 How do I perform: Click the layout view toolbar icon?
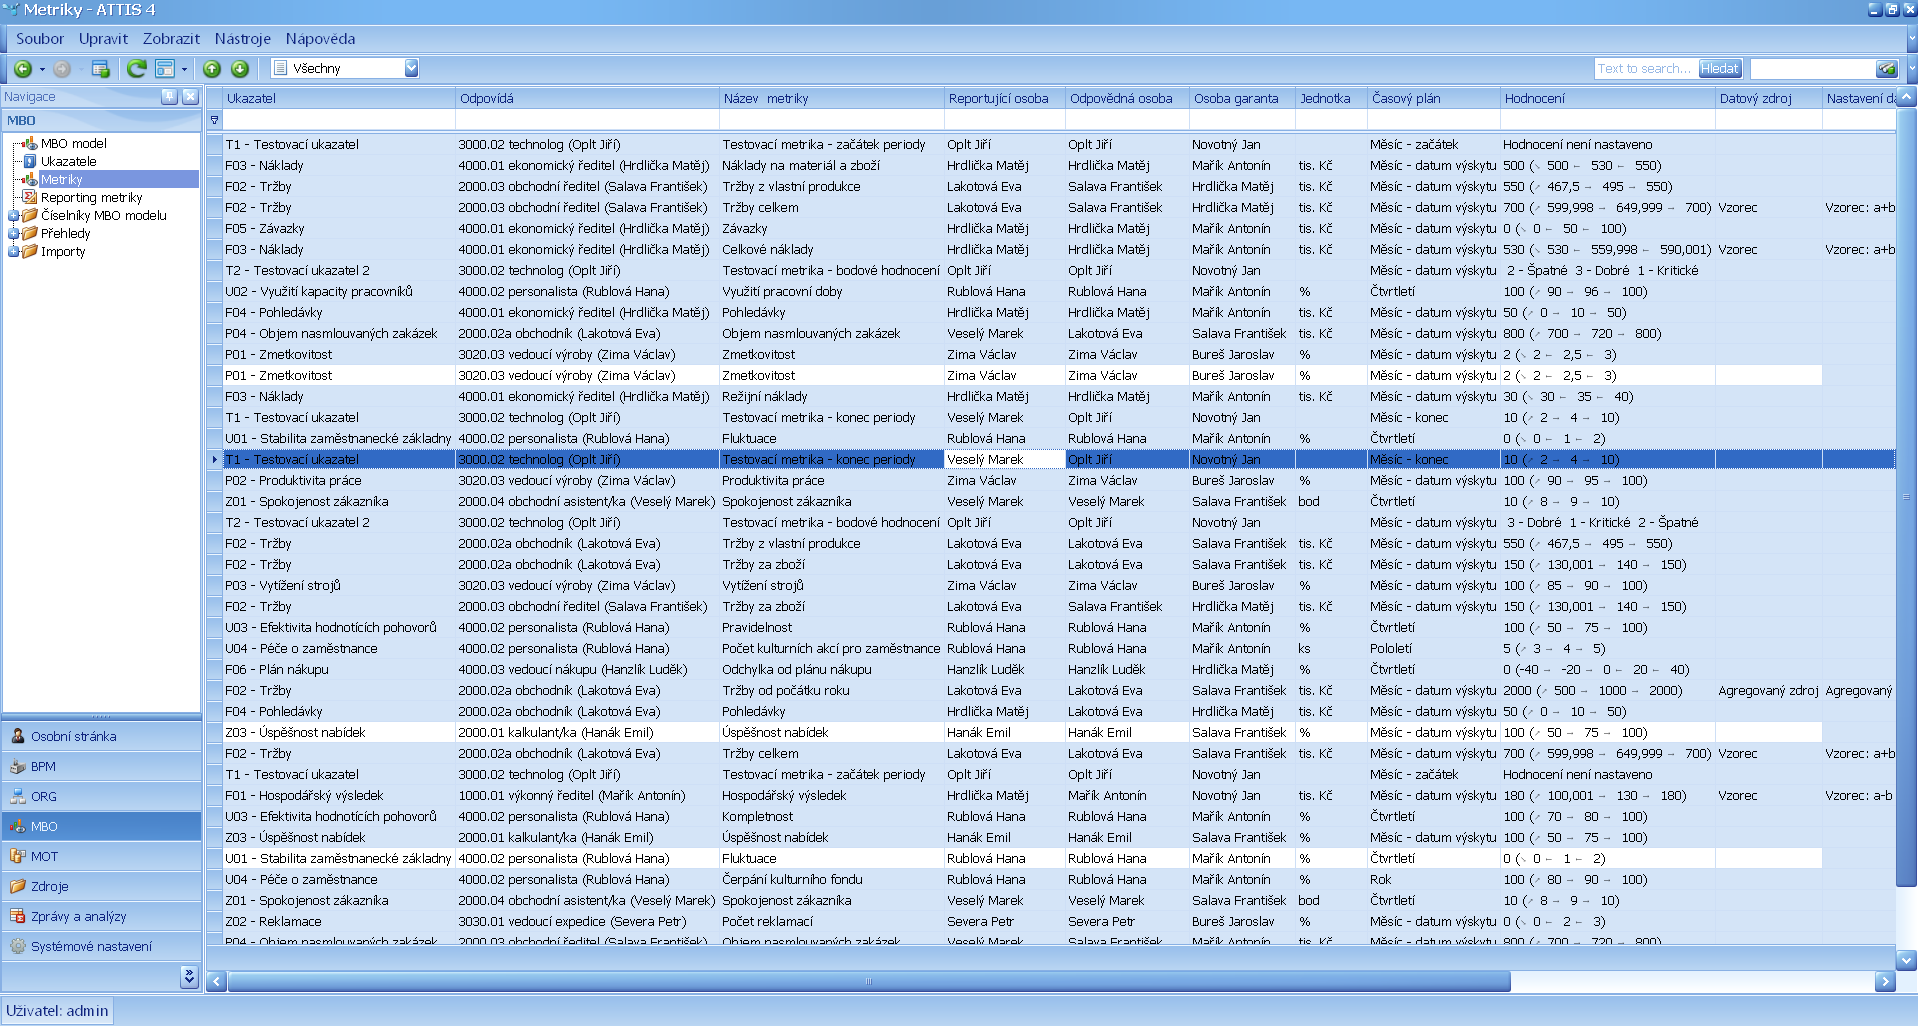pyautogui.click(x=165, y=68)
